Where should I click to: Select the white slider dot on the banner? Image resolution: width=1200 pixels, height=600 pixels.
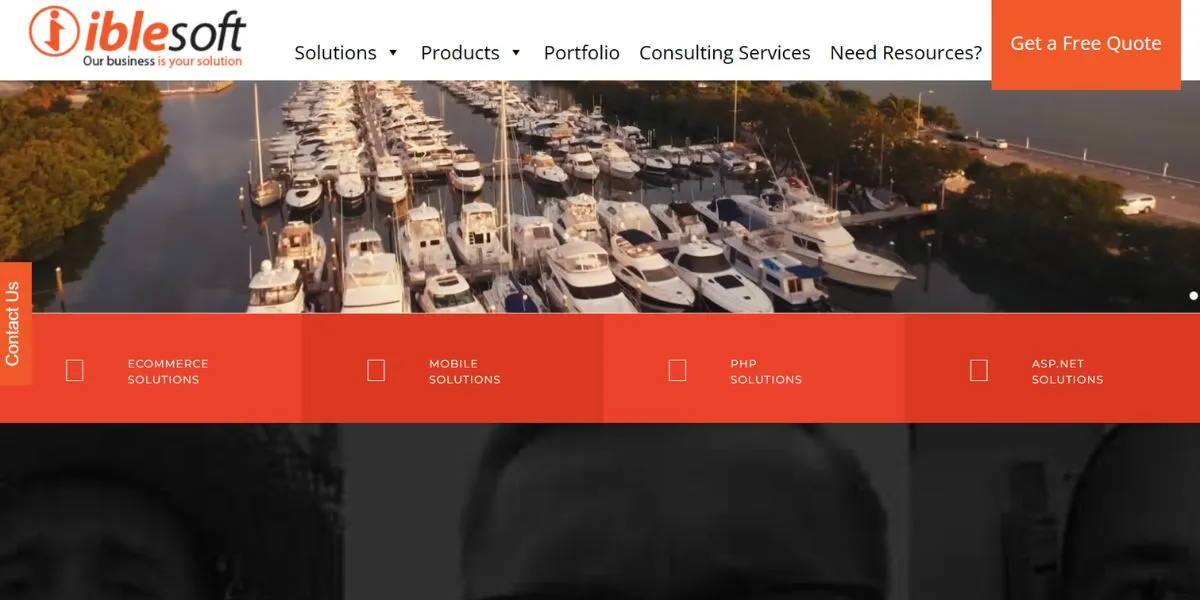tap(1193, 295)
